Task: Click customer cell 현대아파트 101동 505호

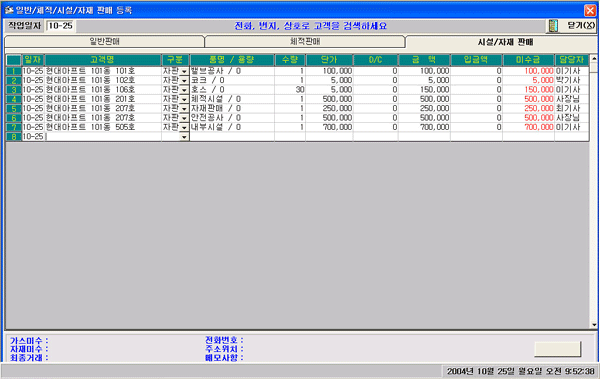Action: click(103, 127)
